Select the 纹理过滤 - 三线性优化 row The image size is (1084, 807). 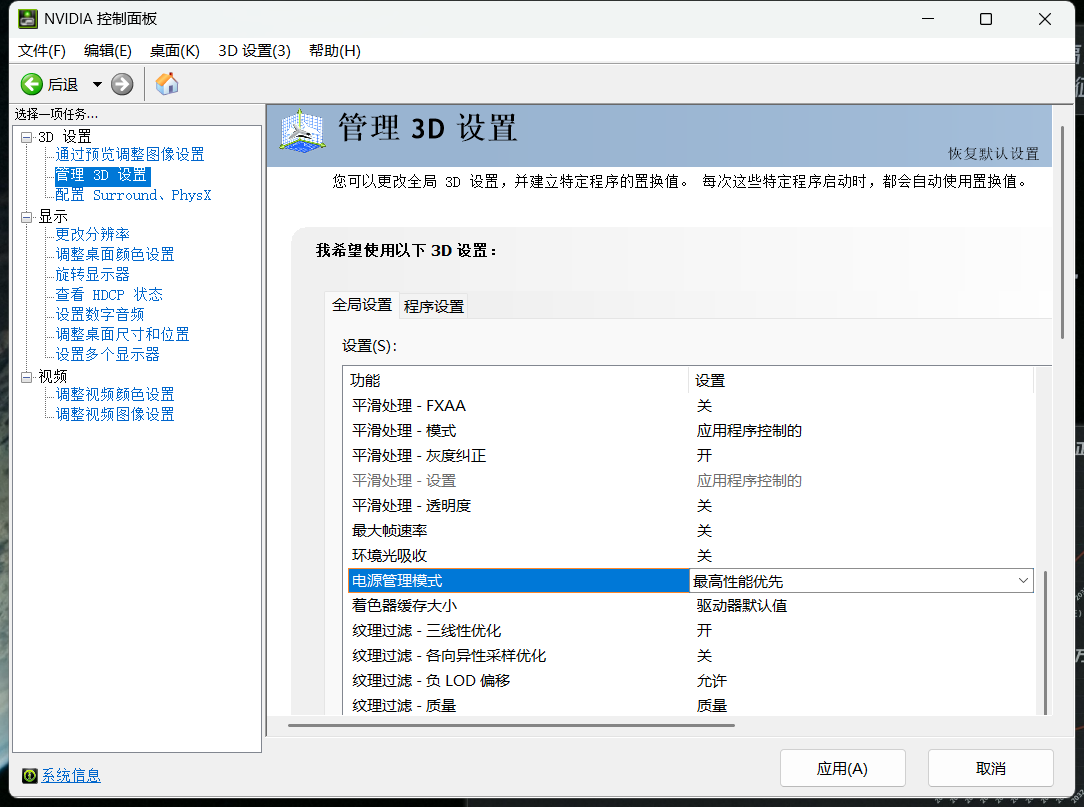point(691,631)
